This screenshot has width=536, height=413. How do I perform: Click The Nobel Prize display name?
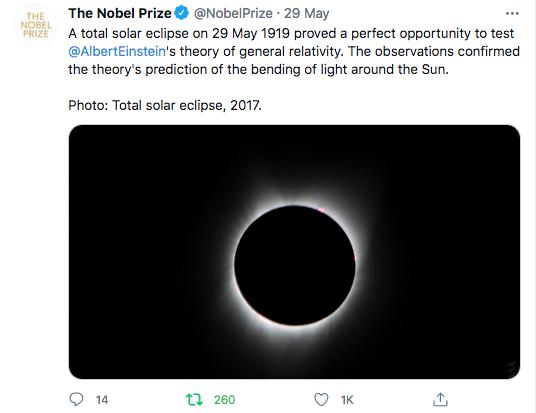coord(120,13)
